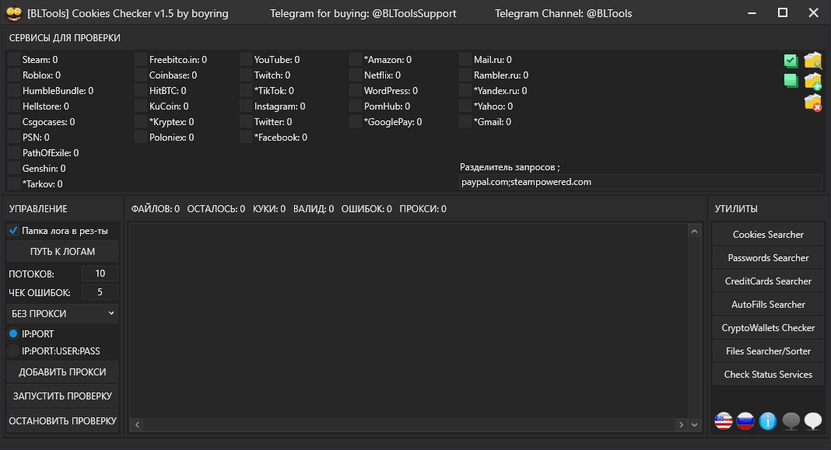Click the ЧЕК ОШИБОК field showing 5
831x450 pixels.
pyautogui.click(x=100, y=292)
